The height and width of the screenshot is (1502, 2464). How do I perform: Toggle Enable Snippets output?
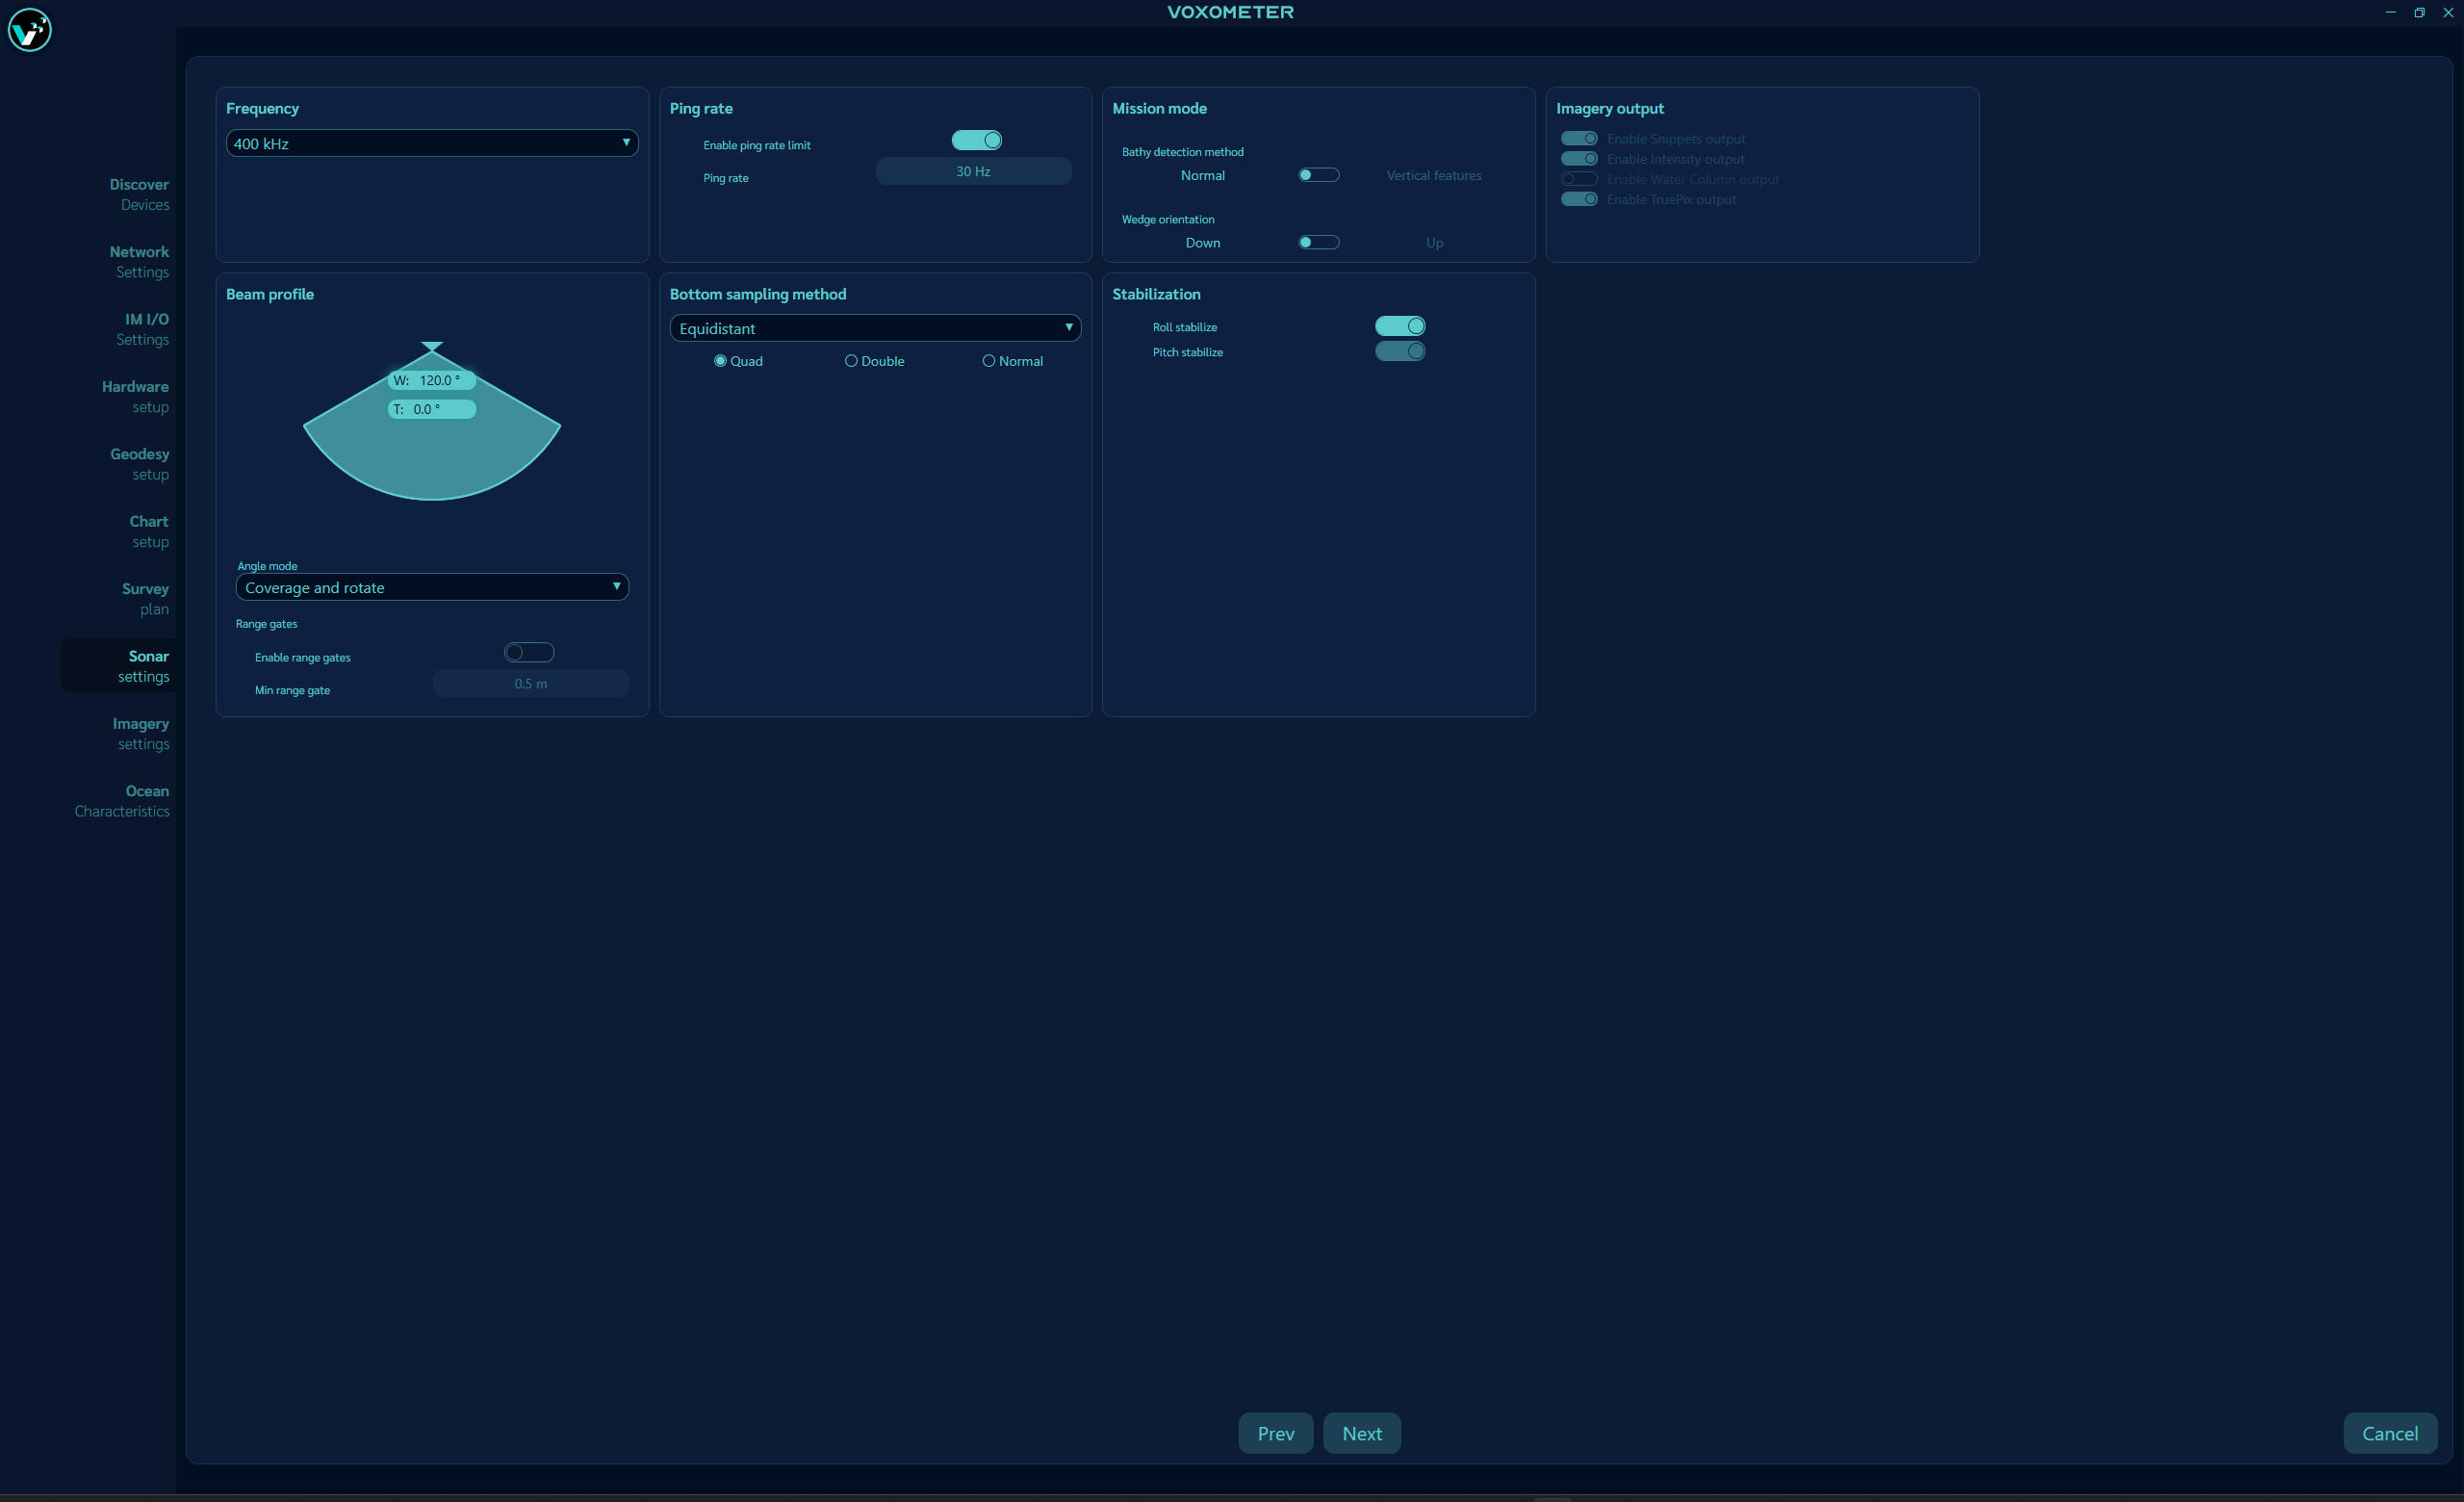[1579, 139]
